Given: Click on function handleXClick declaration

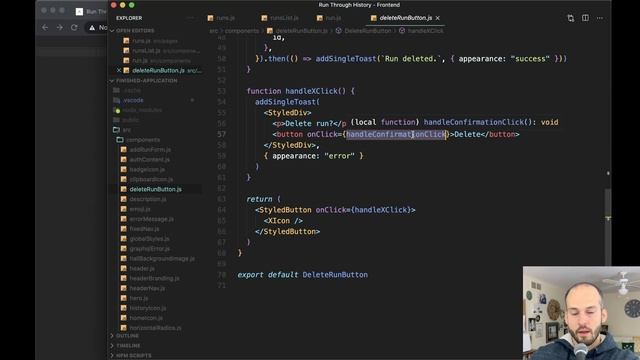Looking at the screenshot, I should click(301, 91).
